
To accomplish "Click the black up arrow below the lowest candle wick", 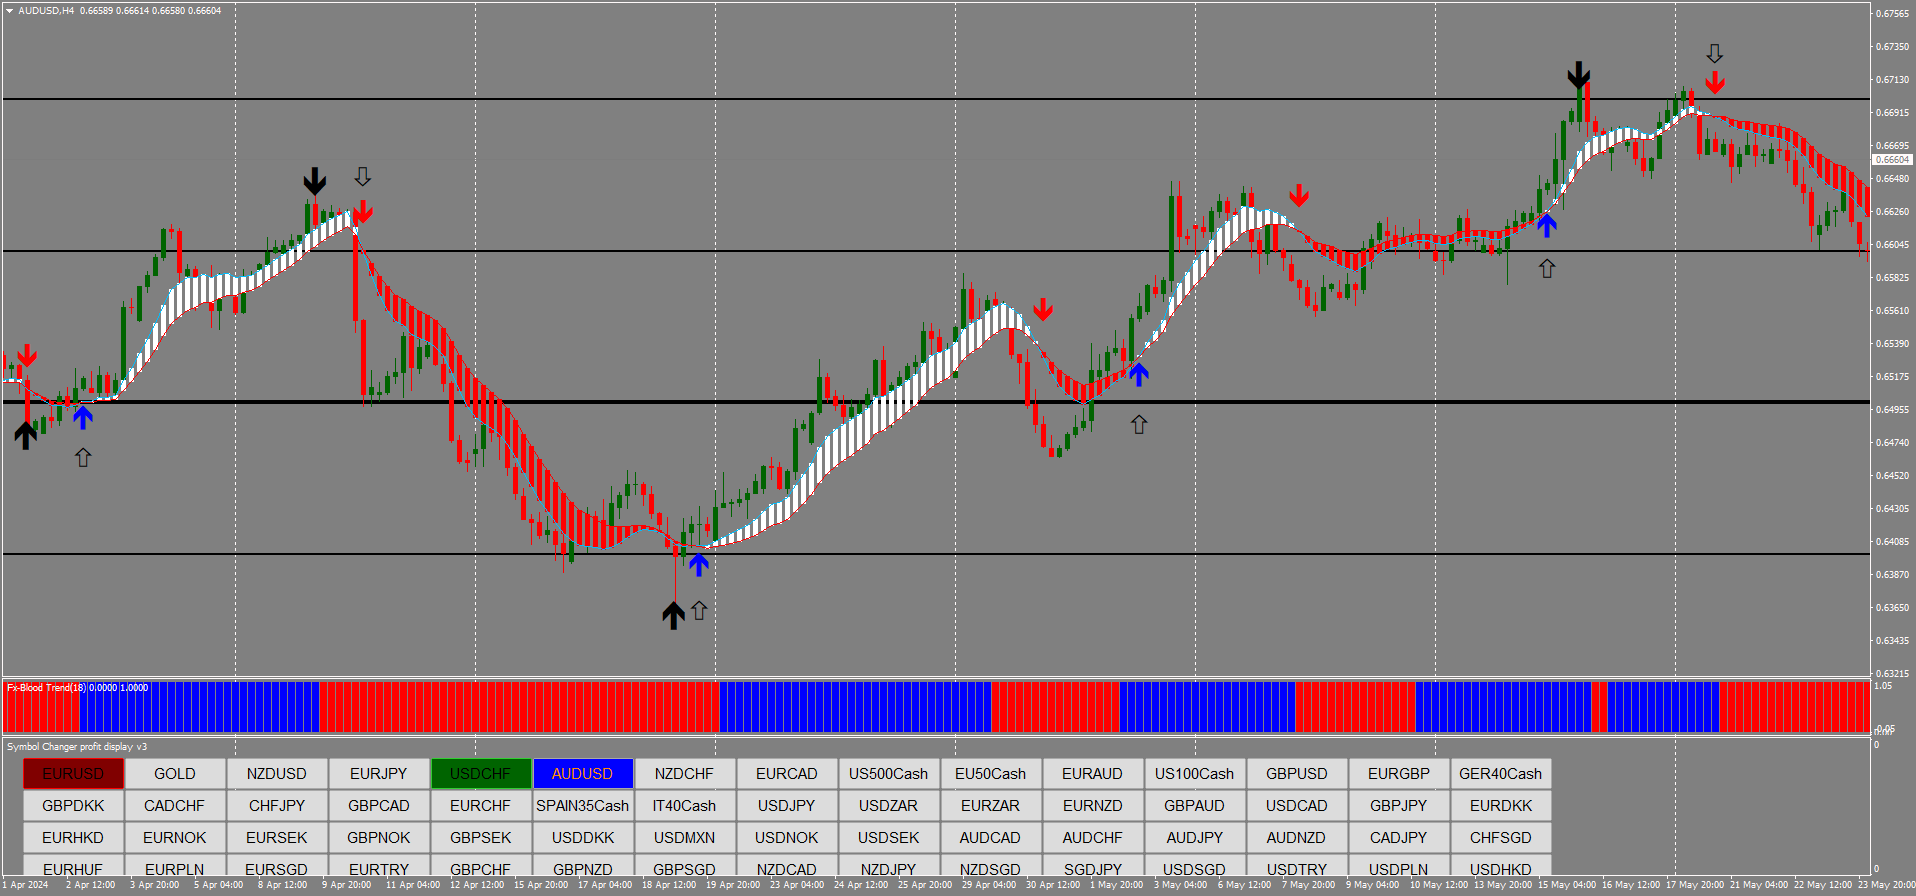I will tap(673, 615).
